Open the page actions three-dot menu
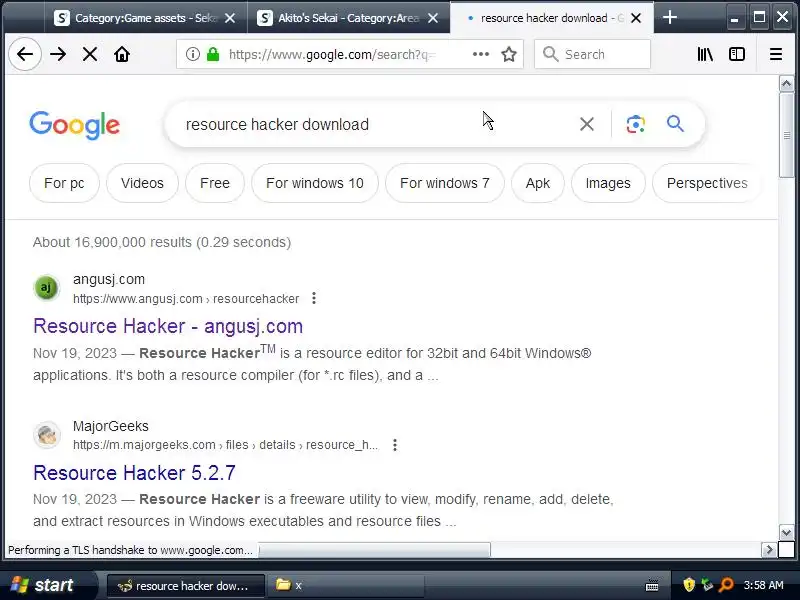This screenshot has width=800, height=600. pyautogui.click(x=481, y=54)
